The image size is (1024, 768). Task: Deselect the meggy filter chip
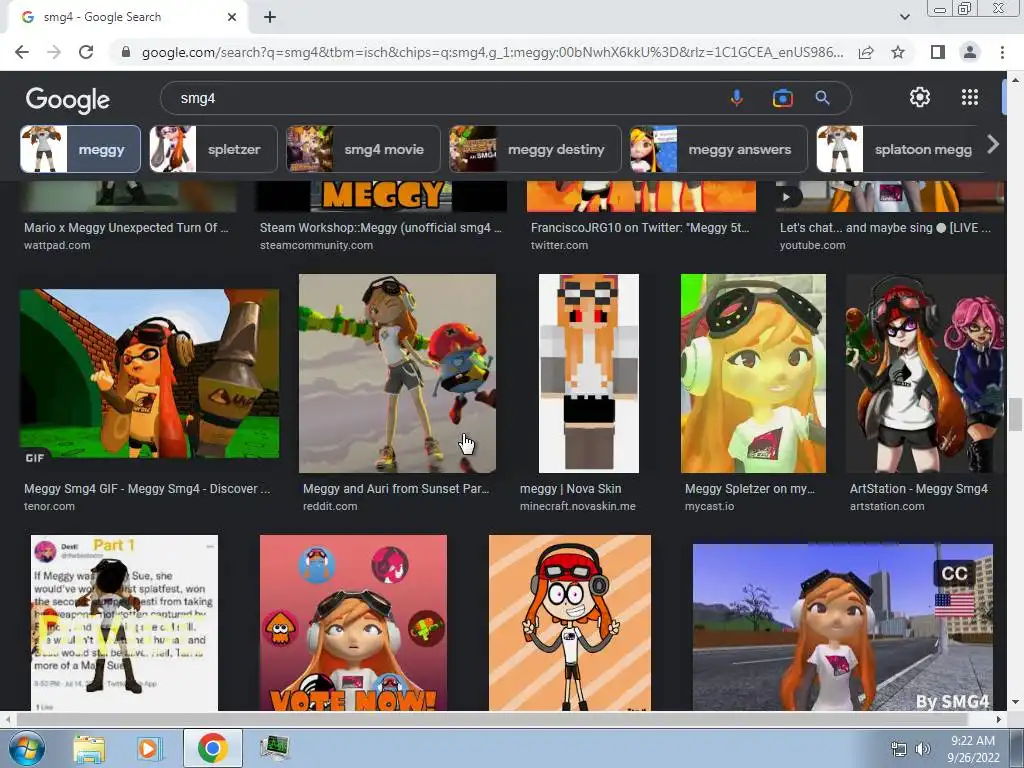[x=80, y=149]
